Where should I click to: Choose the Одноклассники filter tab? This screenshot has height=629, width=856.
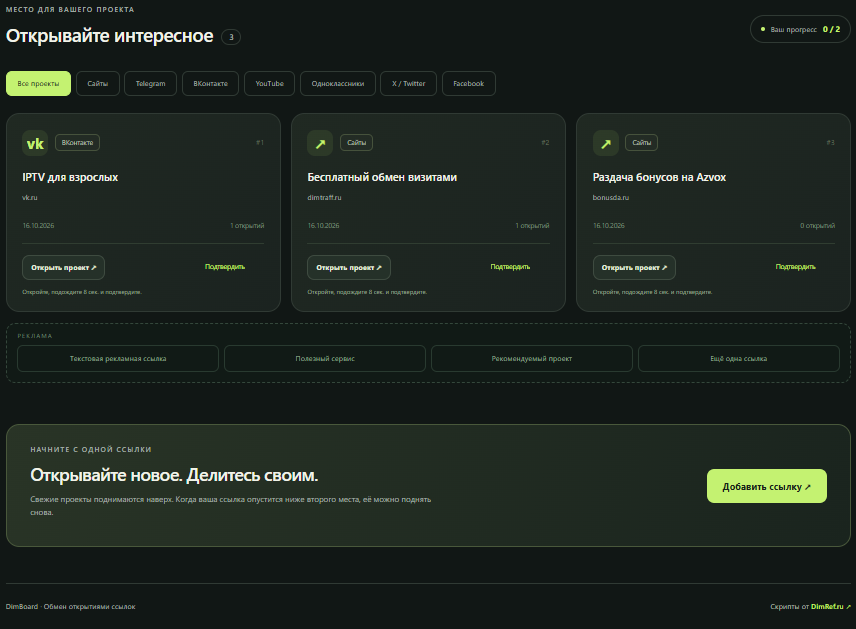point(338,84)
